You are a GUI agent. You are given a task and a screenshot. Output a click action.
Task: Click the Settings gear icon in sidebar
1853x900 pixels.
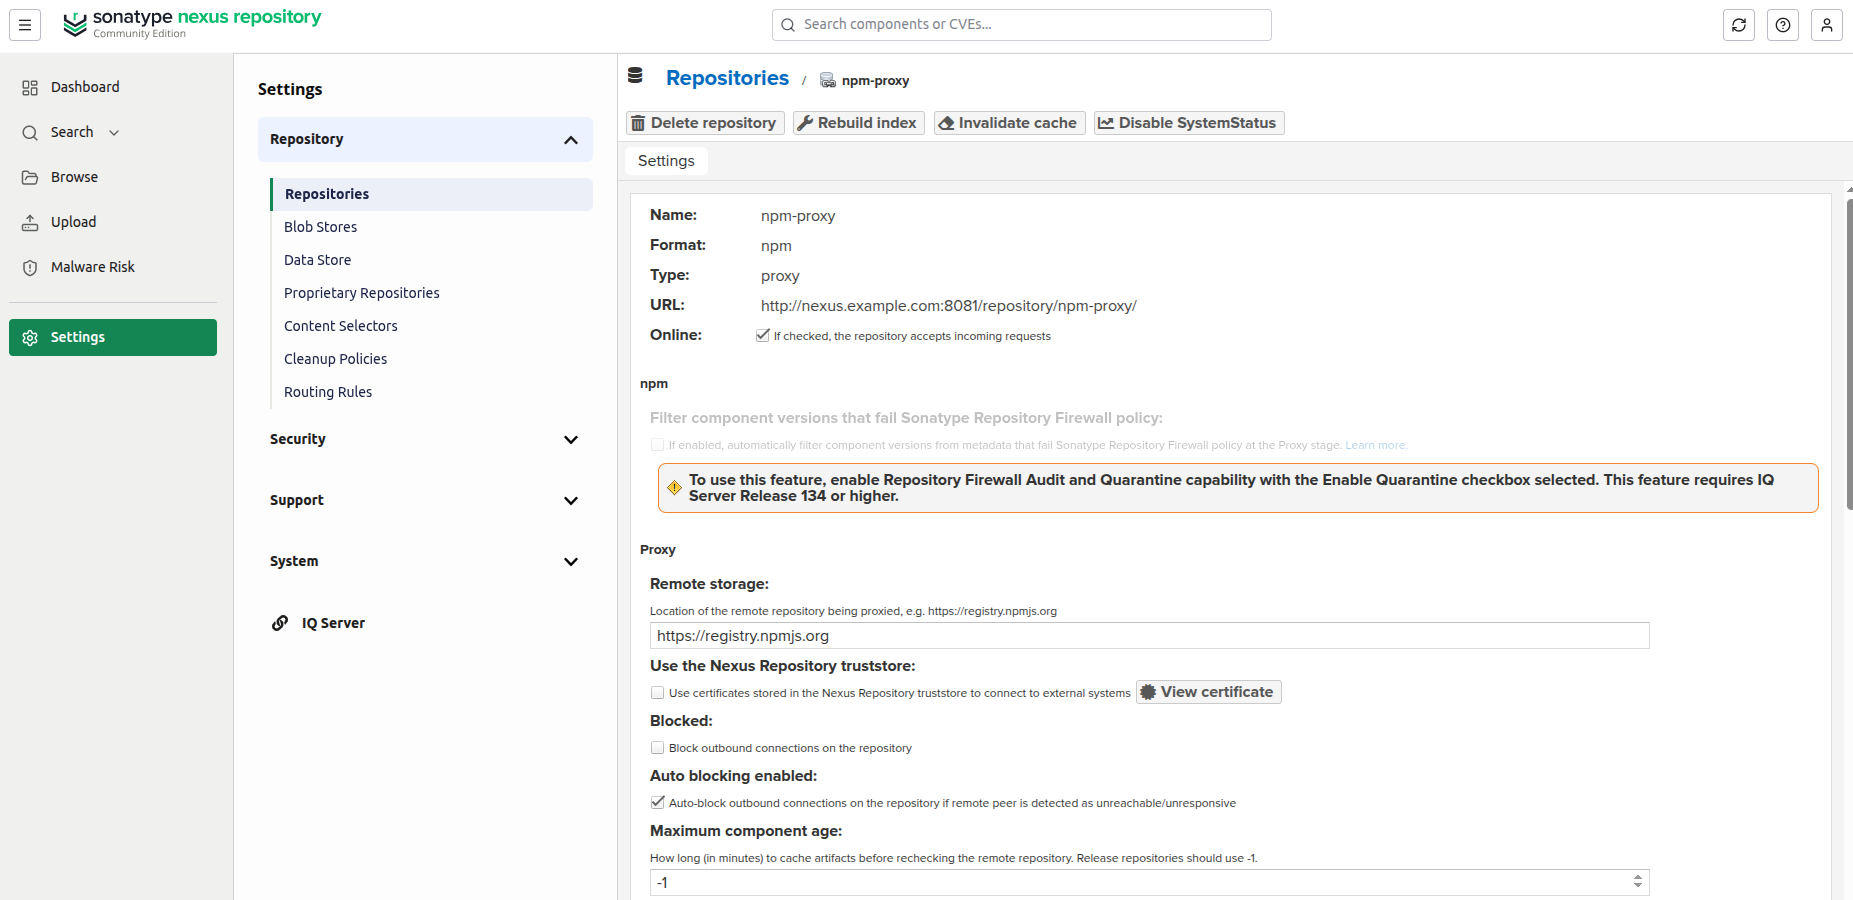point(30,338)
